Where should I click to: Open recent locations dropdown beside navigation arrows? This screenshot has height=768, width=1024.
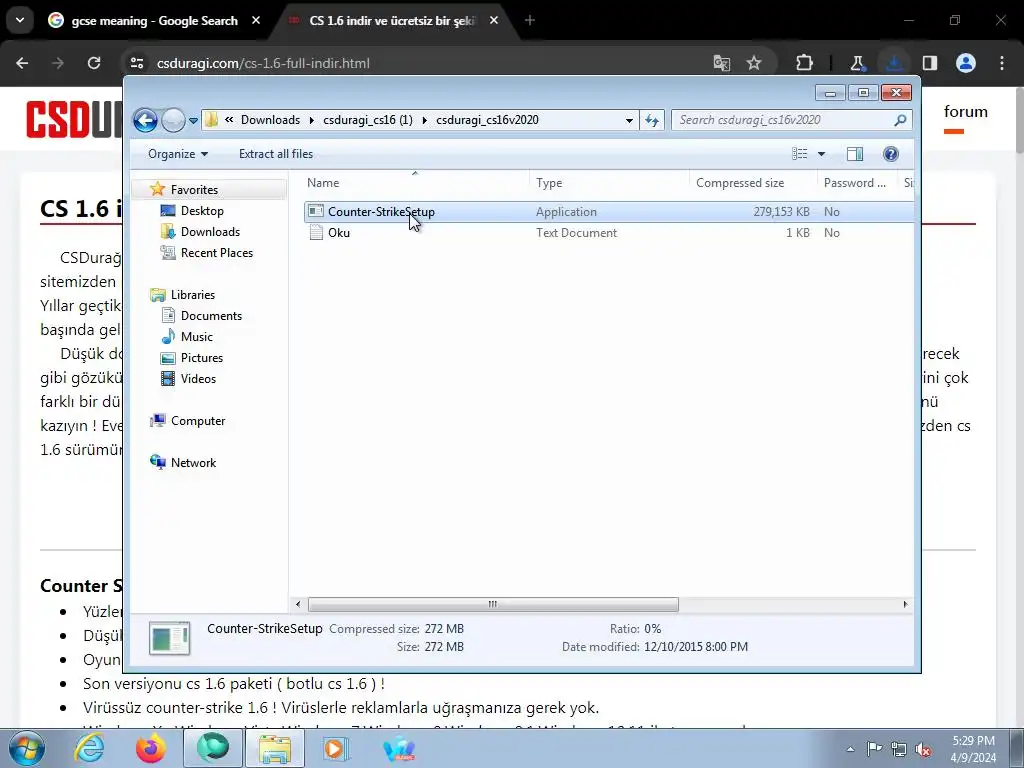(x=193, y=121)
